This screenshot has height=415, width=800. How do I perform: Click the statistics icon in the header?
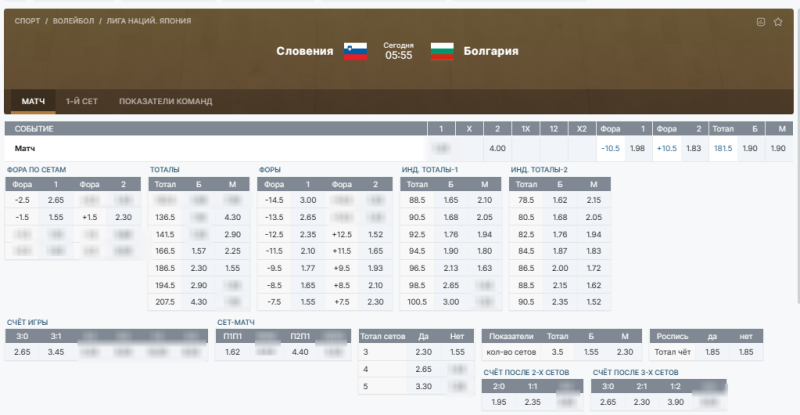(x=761, y=21)
